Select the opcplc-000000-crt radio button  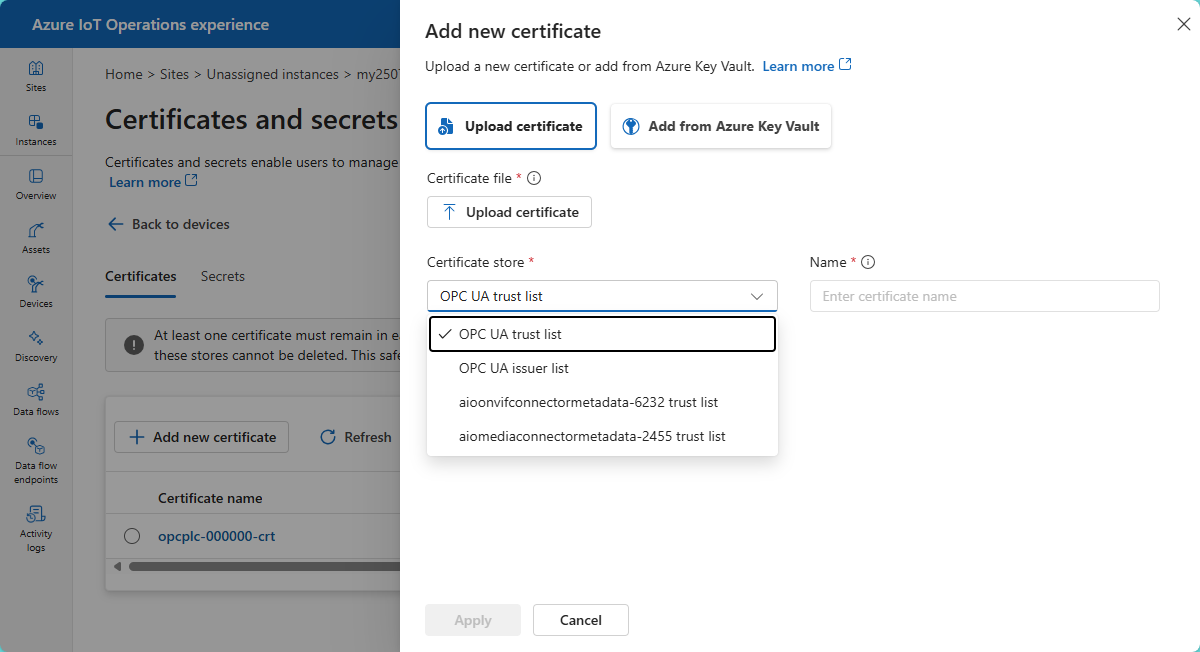tap(132, 536)
